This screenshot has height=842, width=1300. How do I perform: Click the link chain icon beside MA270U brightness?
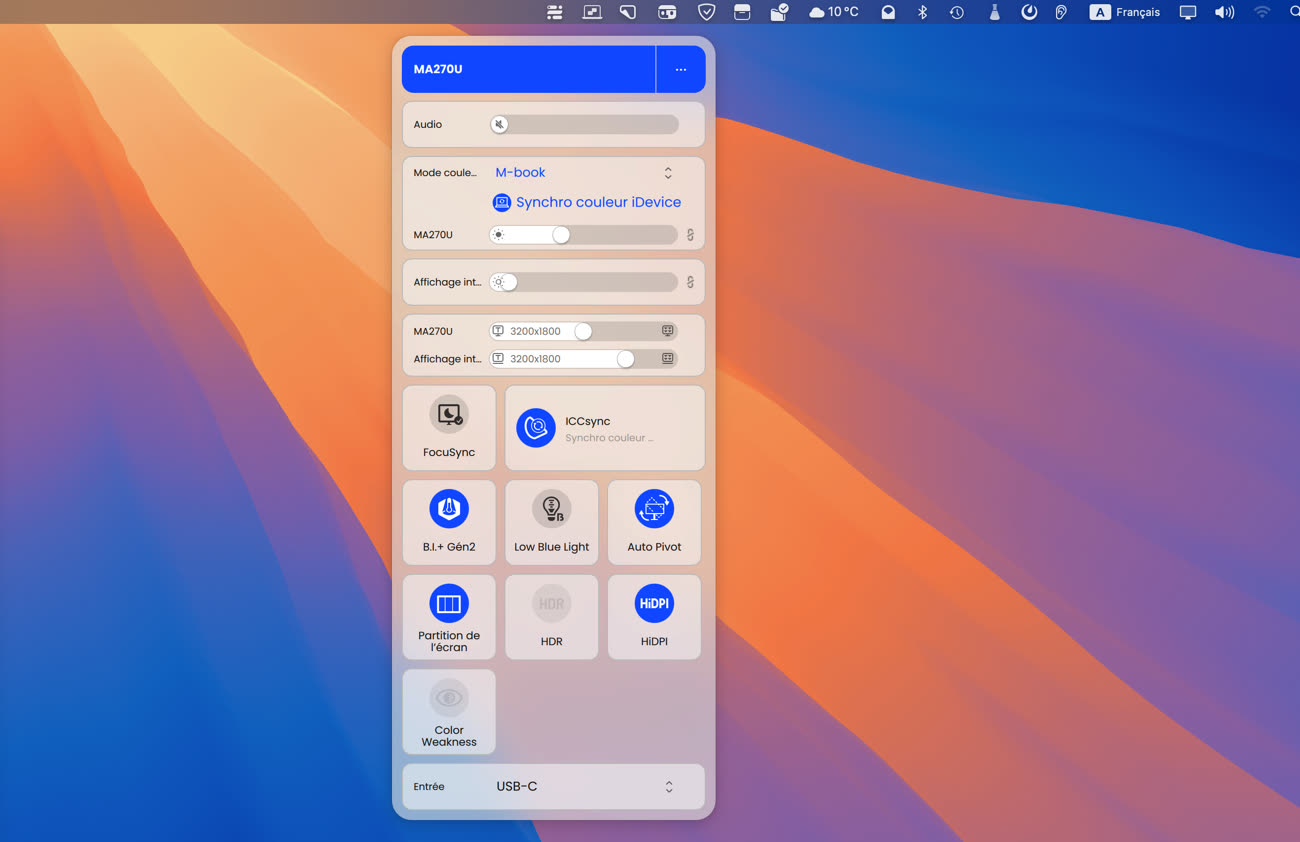pyautogui.click(x=690, y=235)
